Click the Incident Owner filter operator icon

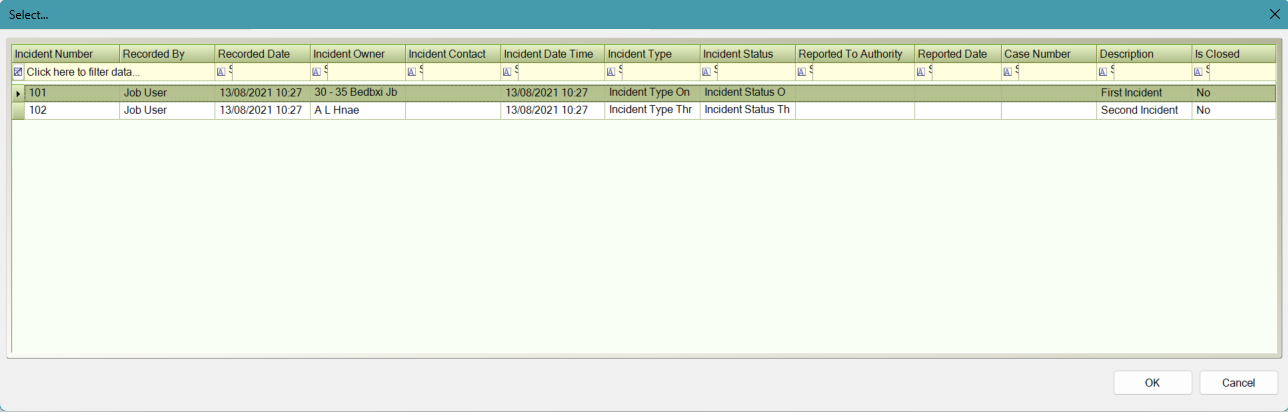(x=316, y=72)
